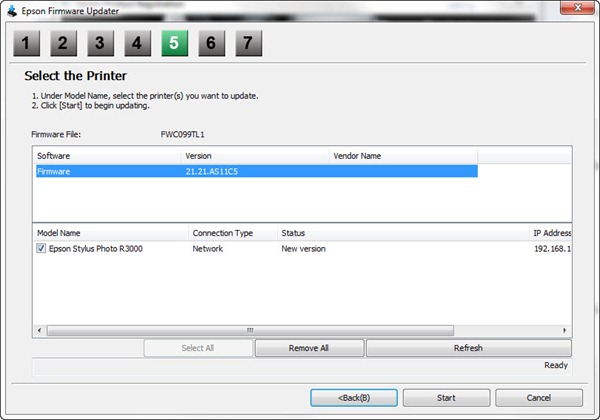Select the Epson Stylus Photo R3000 name
The width and height of the screenshot is (600, 420).
point(96,249)
